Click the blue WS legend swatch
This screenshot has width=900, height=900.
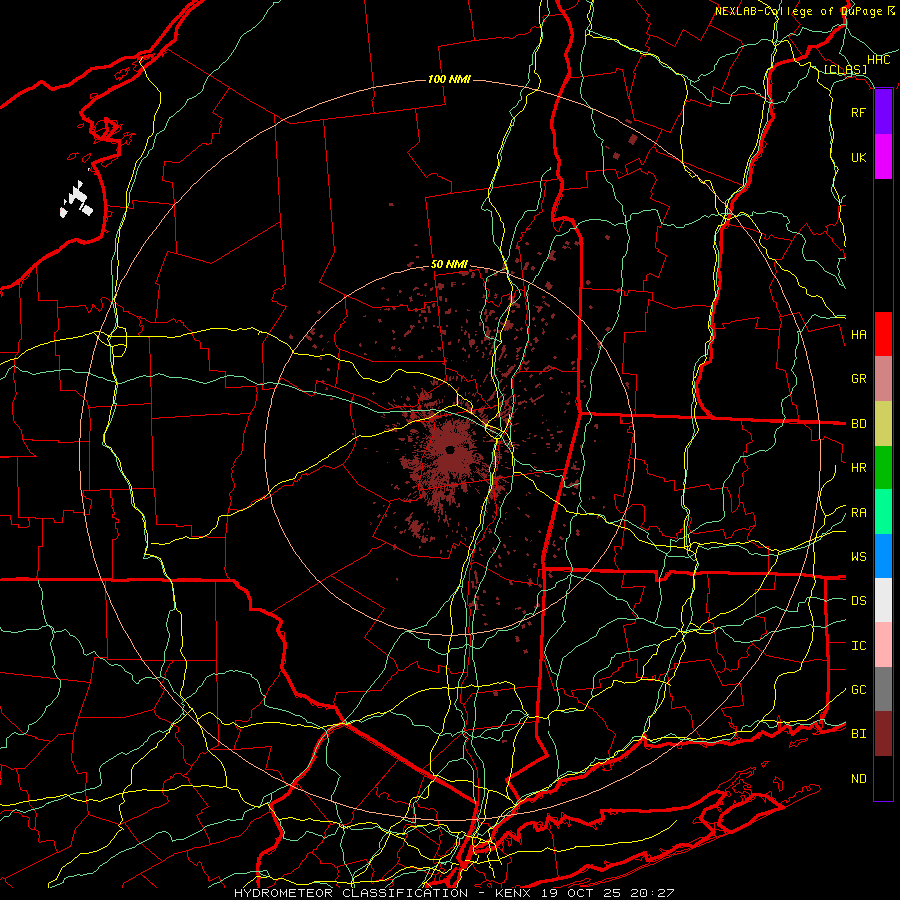(883, 556)
